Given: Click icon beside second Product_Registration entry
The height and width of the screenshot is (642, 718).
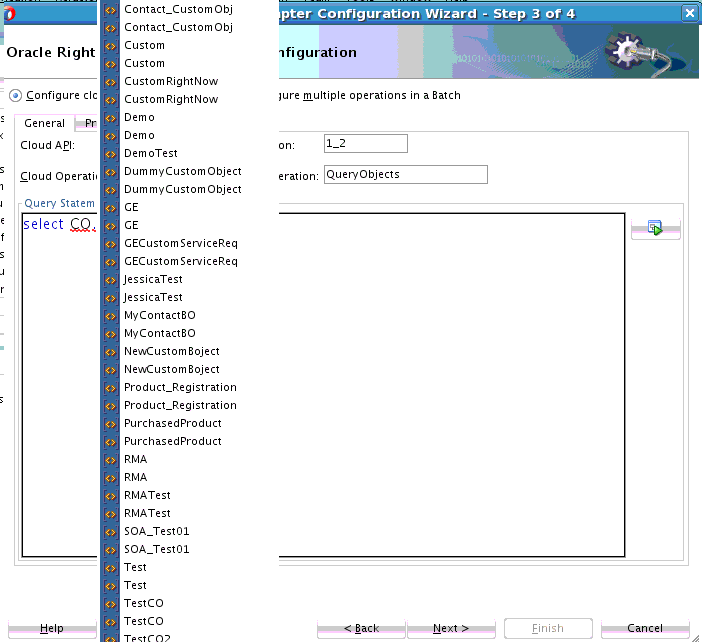Looking at the screenshot, I should pyautogui.click(x=111, y=406).
